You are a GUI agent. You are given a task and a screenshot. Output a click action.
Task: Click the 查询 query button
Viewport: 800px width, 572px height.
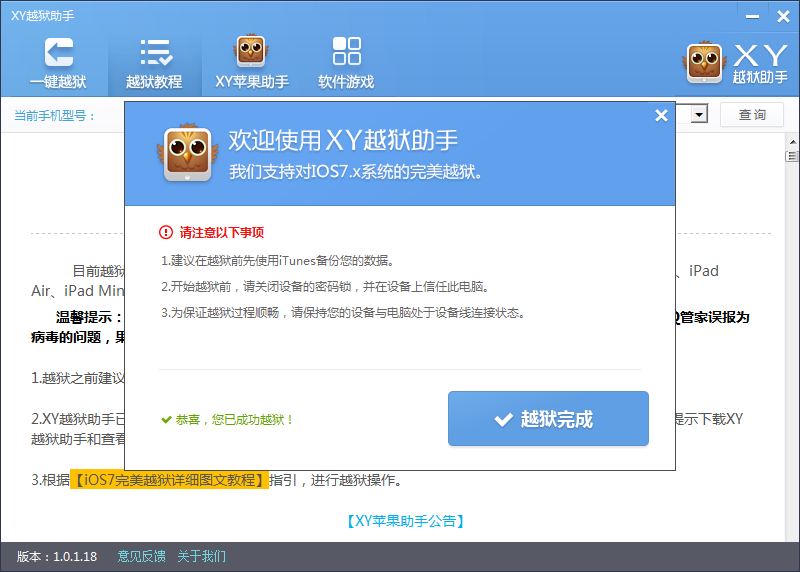[x=752, y=115]
